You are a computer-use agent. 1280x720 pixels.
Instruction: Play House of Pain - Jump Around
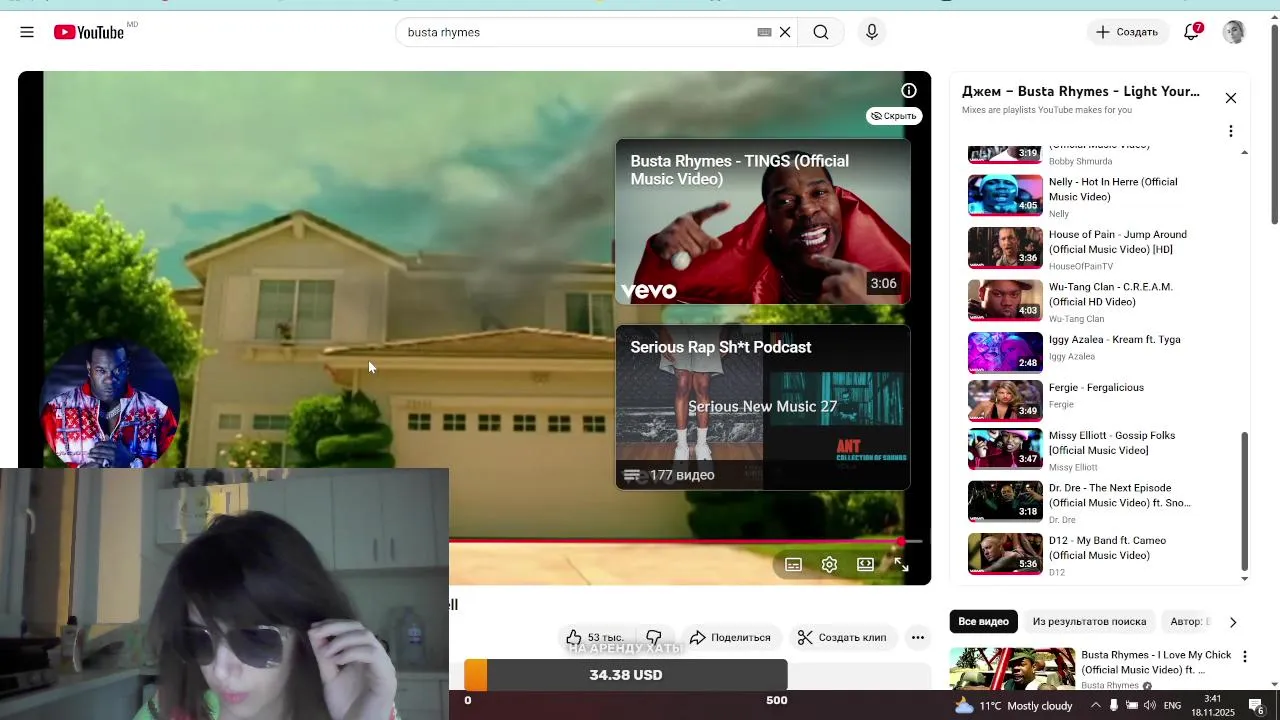click(1105, 248)
